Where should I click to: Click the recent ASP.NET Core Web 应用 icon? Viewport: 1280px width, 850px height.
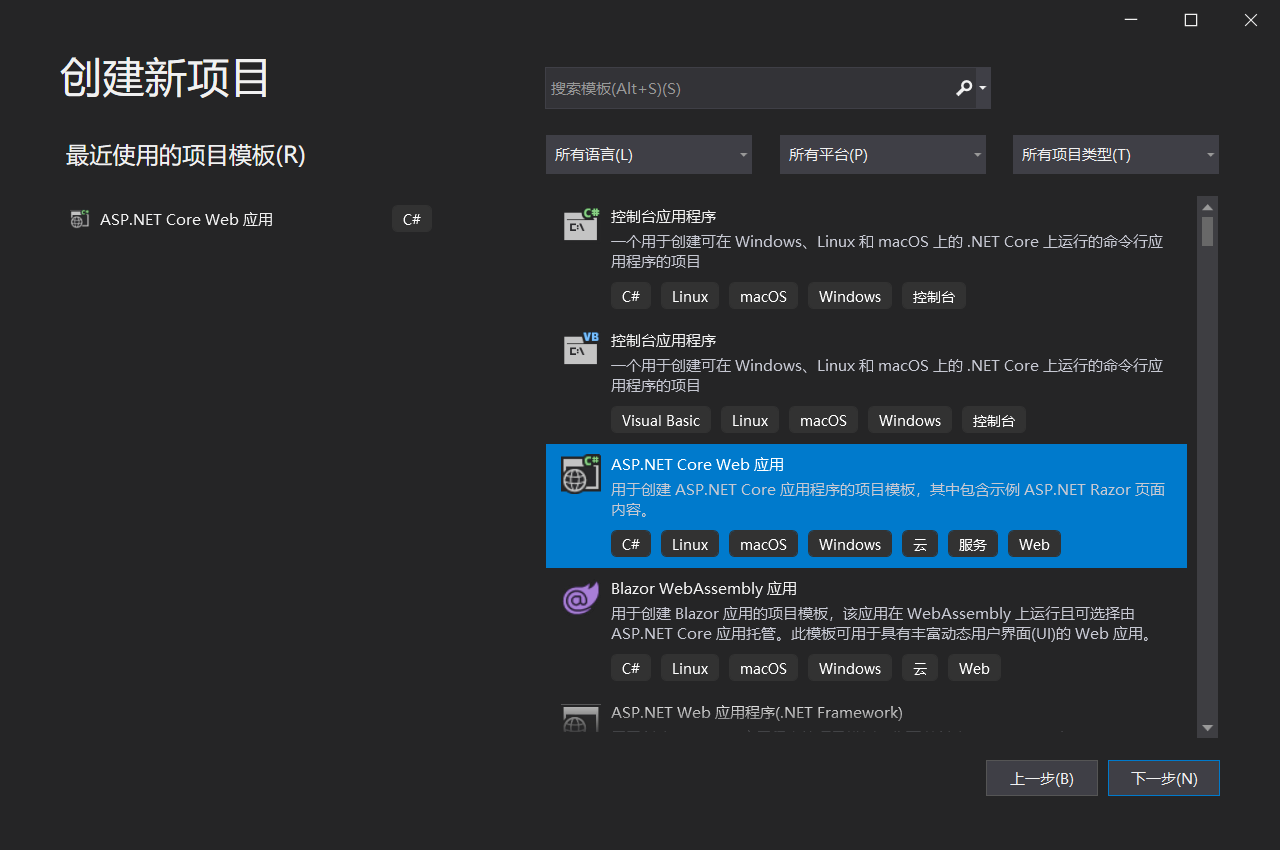pyautogui.click(x=79, y=219)
